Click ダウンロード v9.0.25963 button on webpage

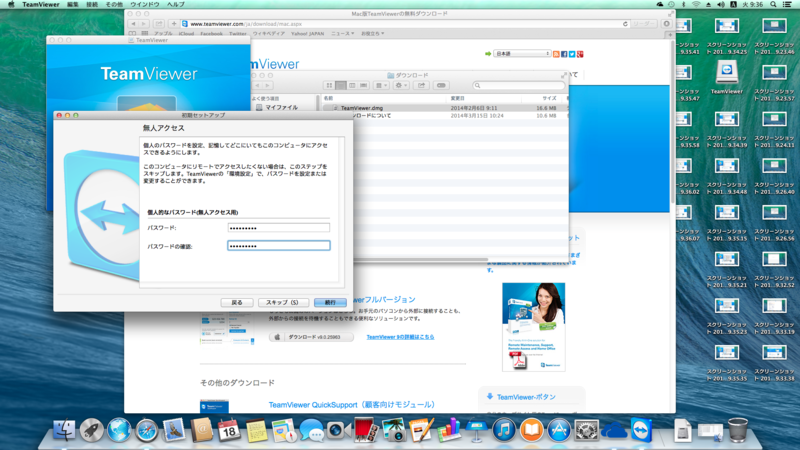coord(311,337)
